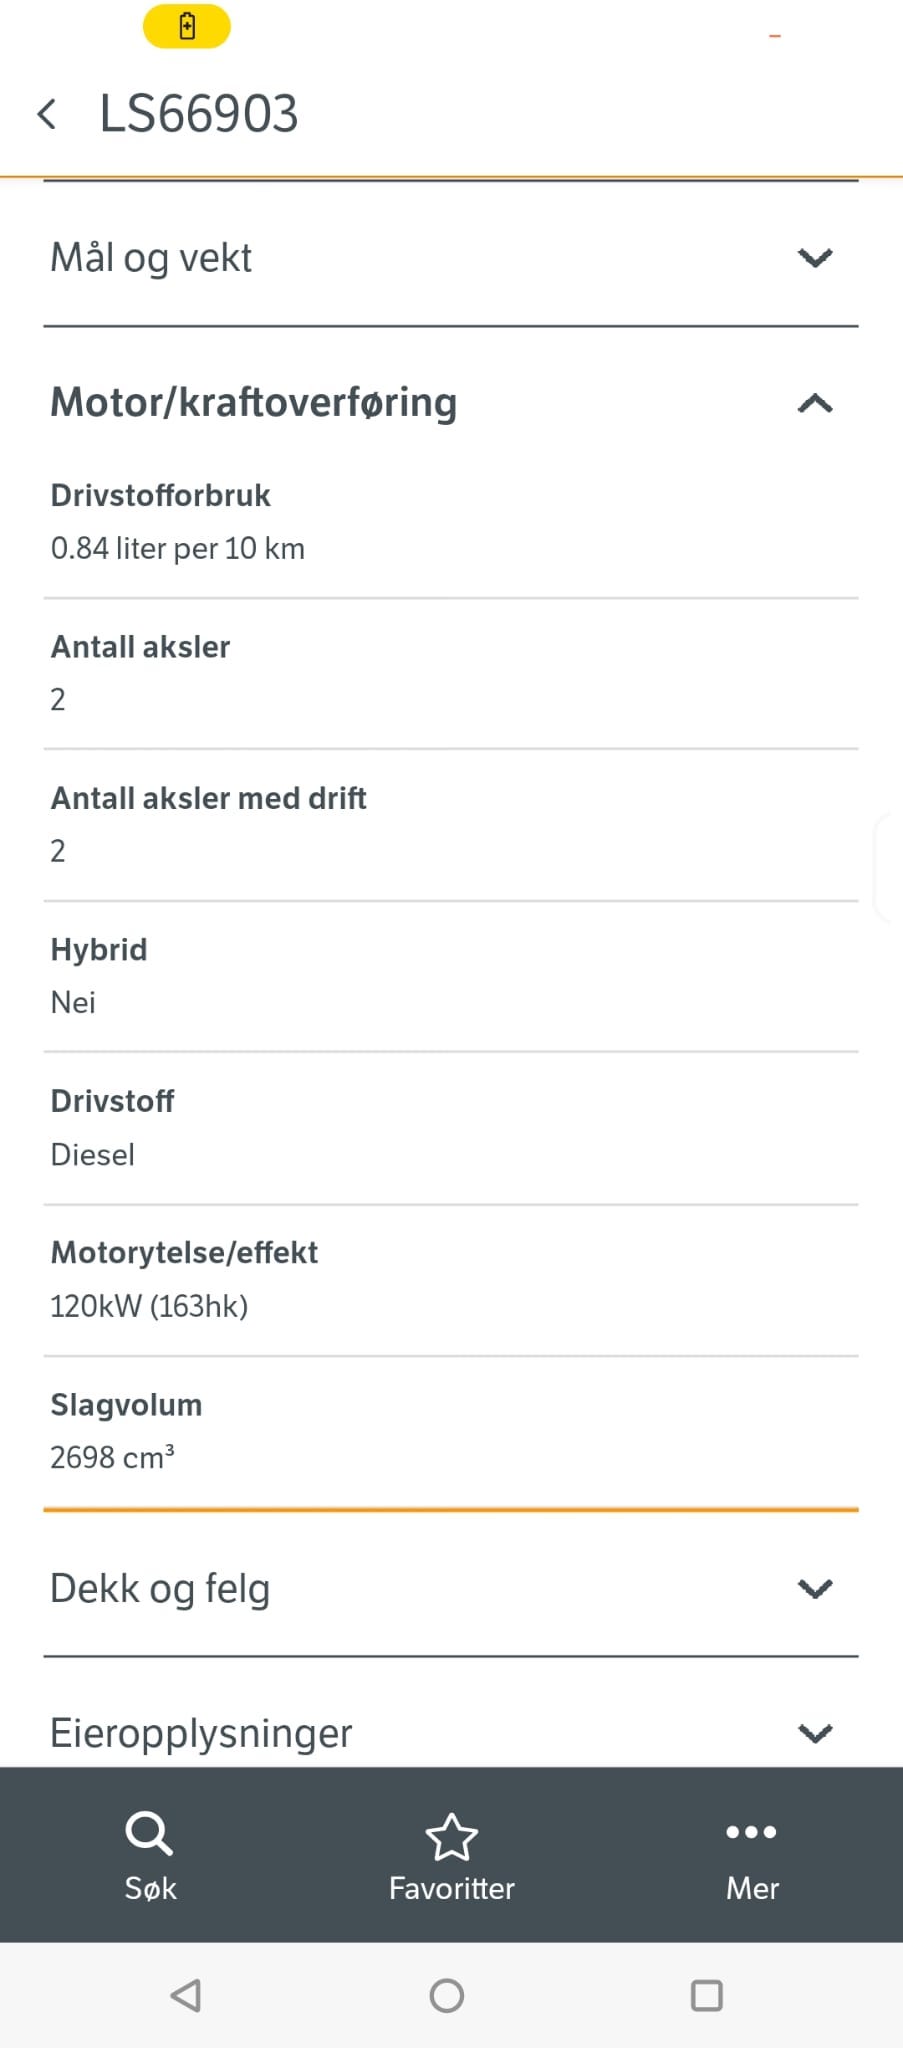Screen dimensions: 903x2048
Task: Tap the Drivstofforbruk value 0.84 liter
Action: tap(178, 548)
